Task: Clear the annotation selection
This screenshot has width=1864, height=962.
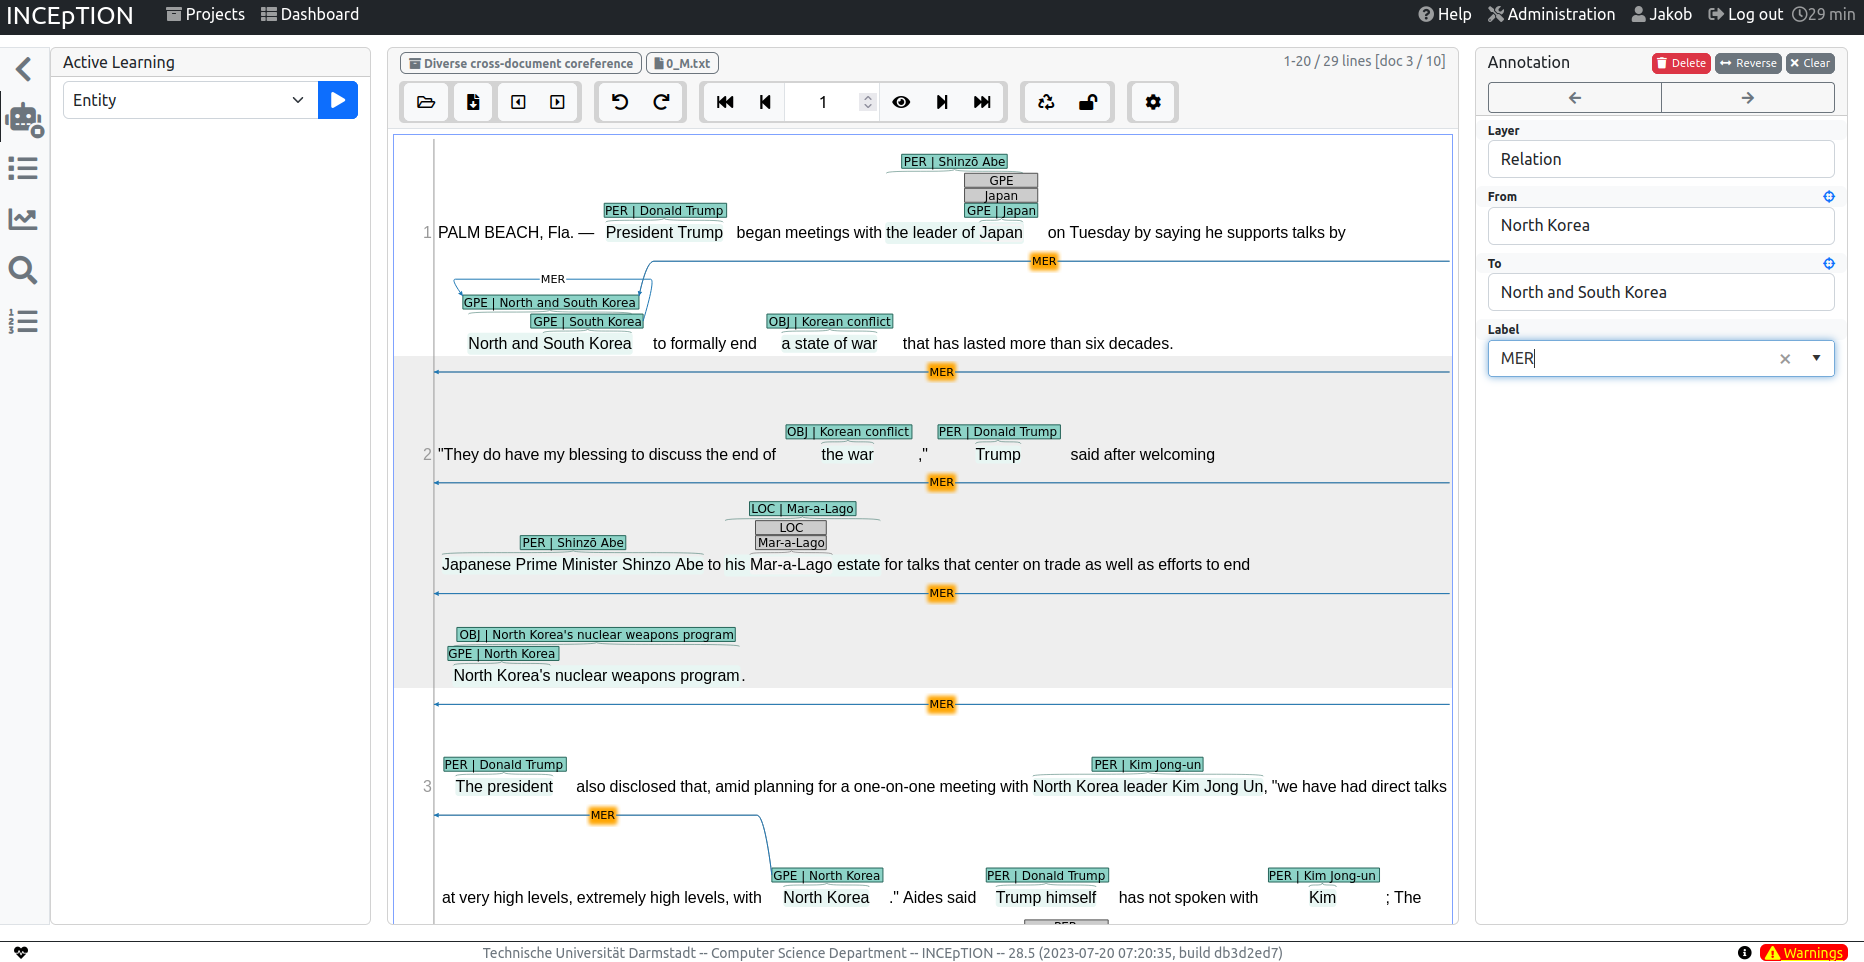Action: tap(1810, 63)
